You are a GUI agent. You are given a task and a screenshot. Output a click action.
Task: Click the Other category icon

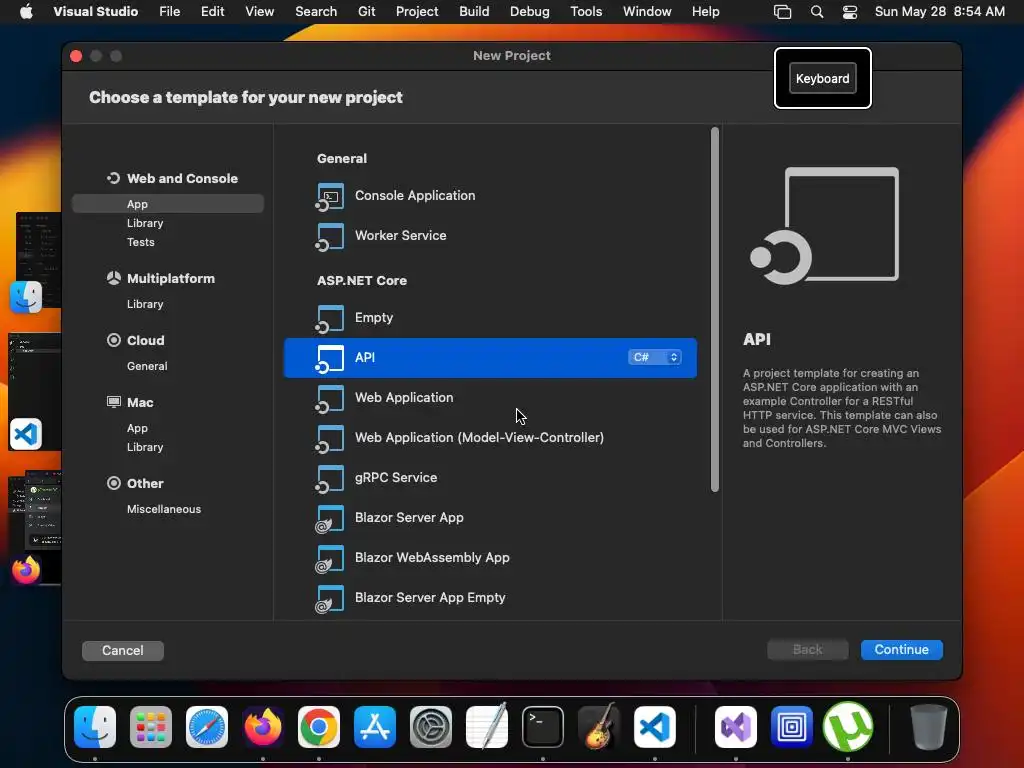[x=114, y=483]
